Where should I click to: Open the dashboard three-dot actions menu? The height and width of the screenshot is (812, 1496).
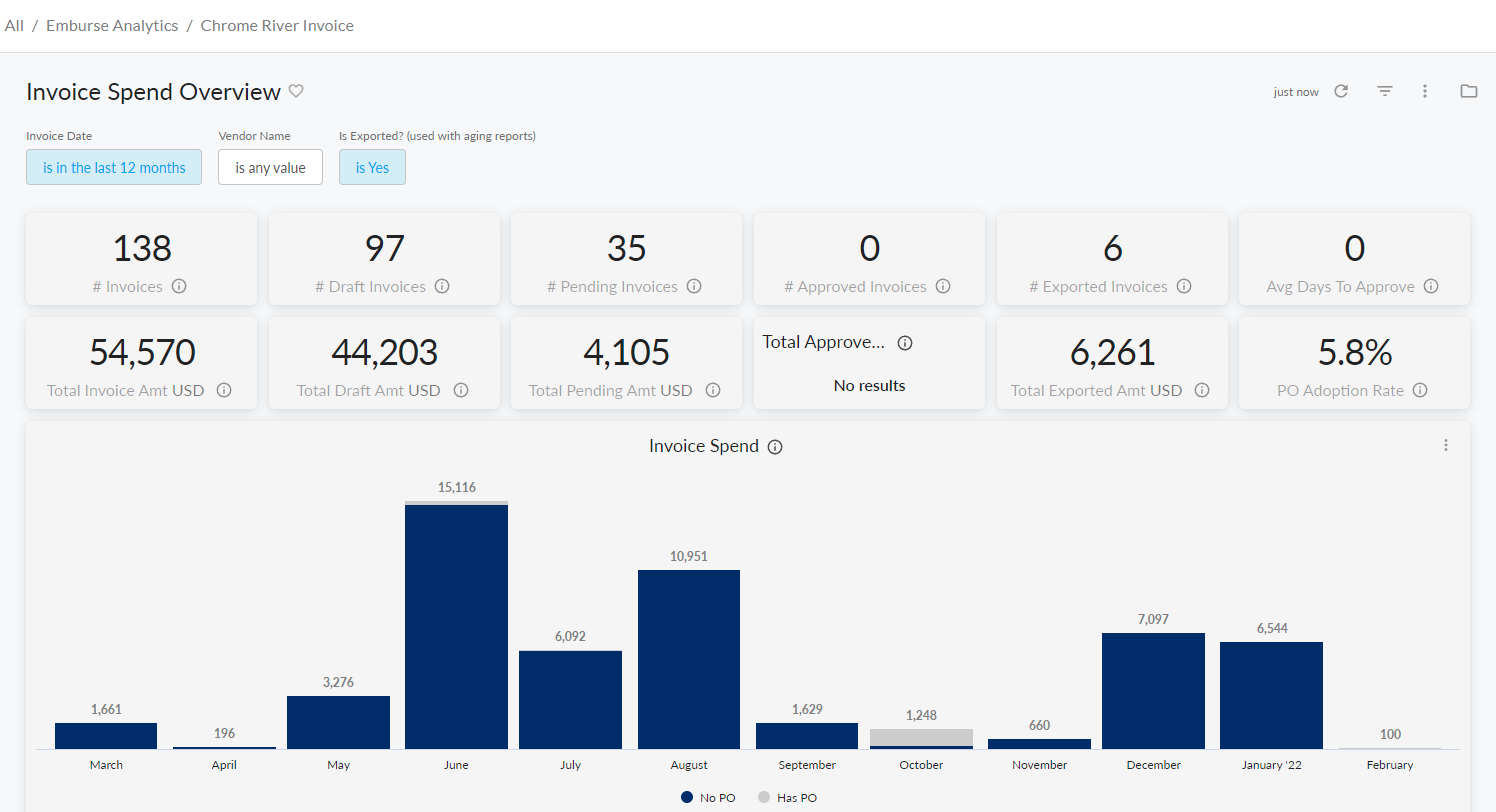[x=1425, y=91]
